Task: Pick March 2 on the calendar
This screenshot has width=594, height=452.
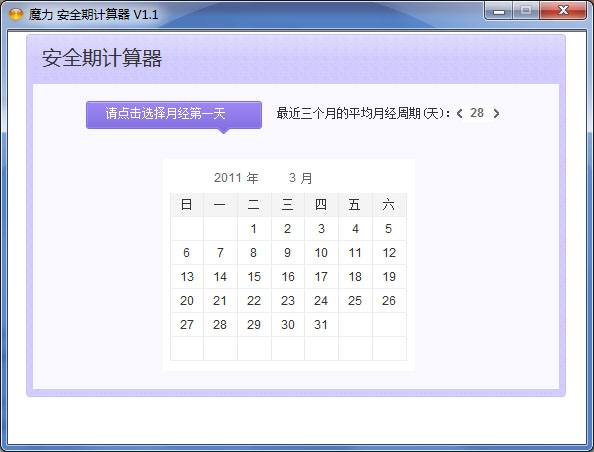Action: (x=288, y=229)
